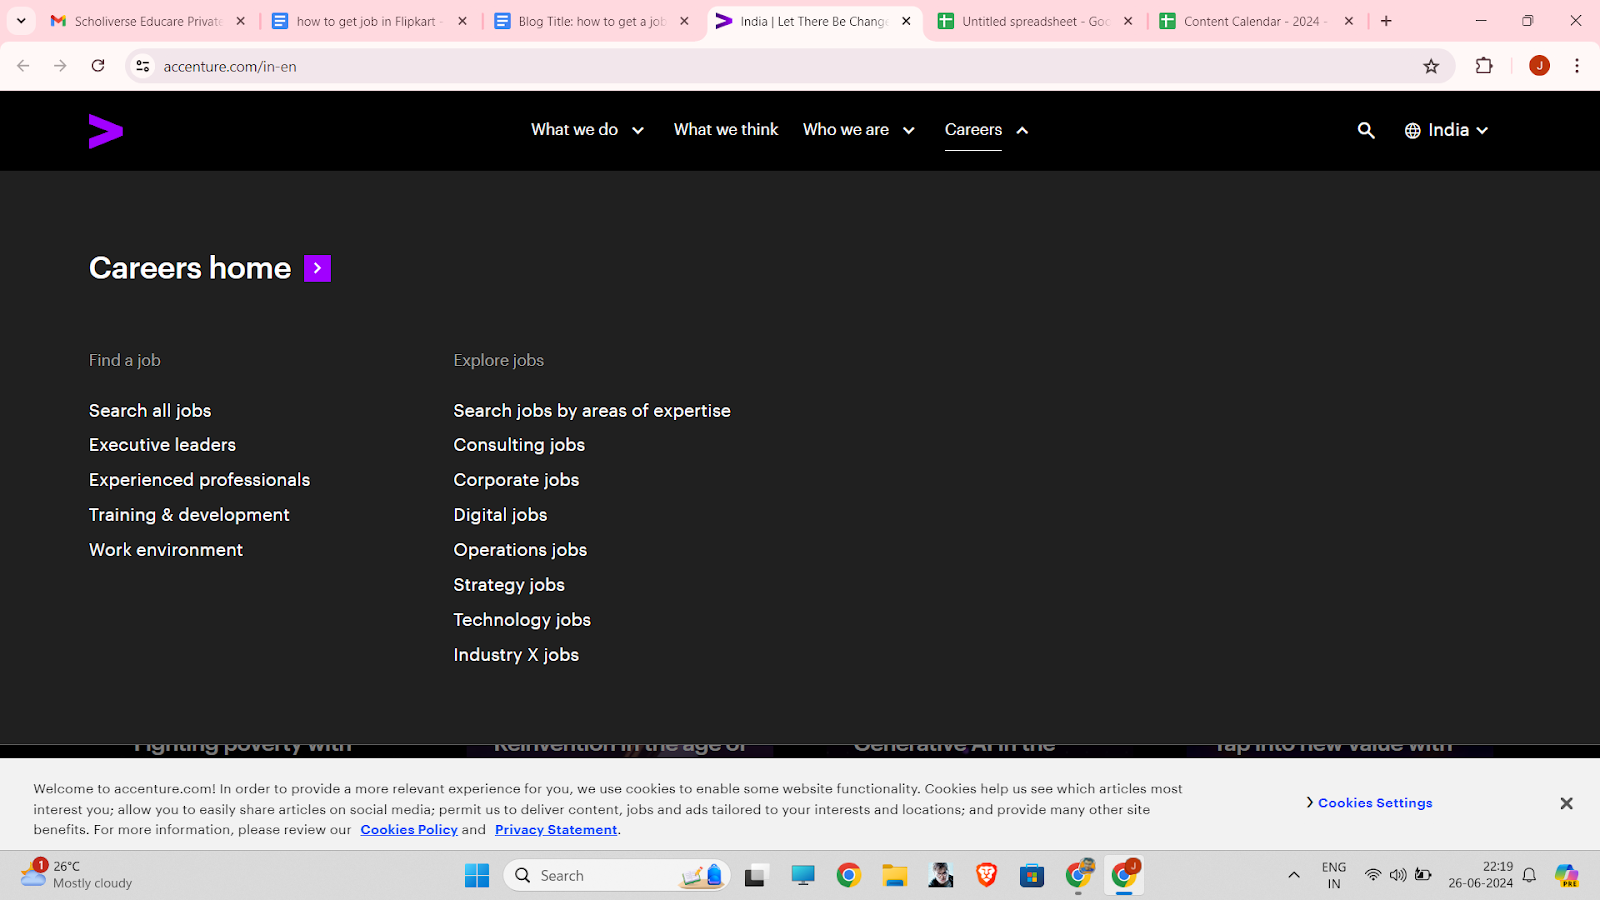
Task: Open Task View on the taskbar
Action: coord(756,876)
